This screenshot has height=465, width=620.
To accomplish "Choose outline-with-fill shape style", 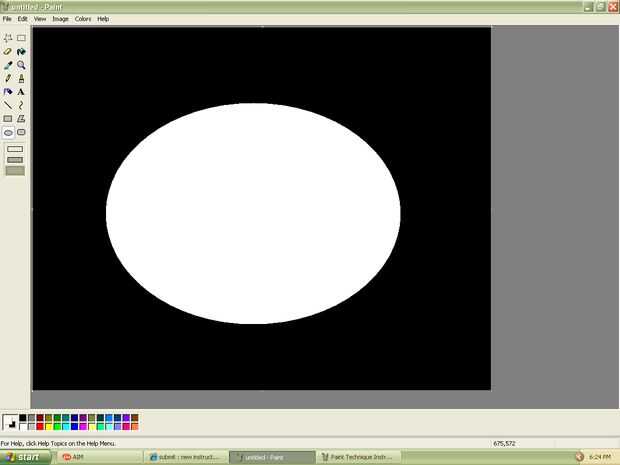I will tap(15, 159).
